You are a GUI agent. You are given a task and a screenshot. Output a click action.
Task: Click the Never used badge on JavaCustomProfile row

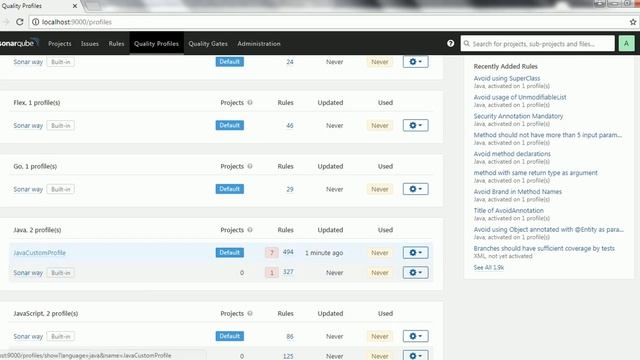(x=380, y=253)
